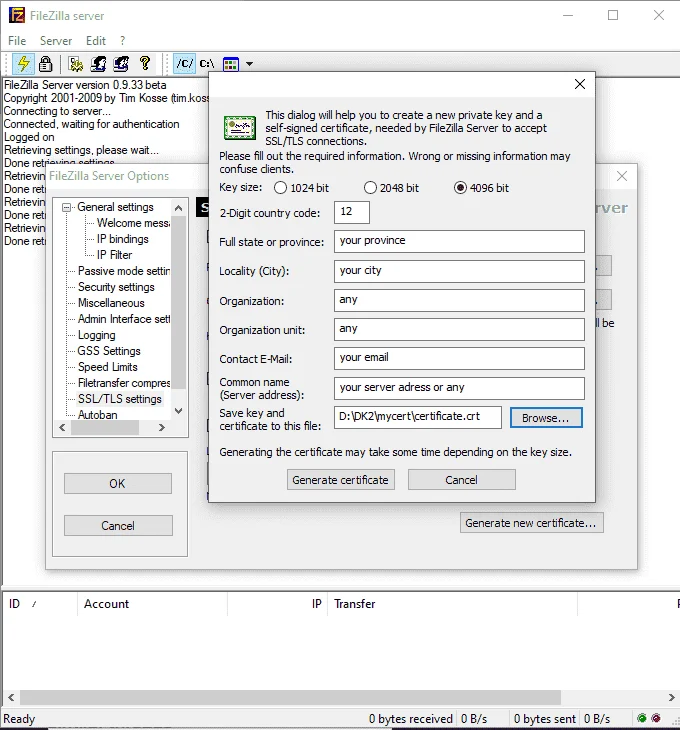The width and height of the screenshot is (680, 730).
Task: Click the certificate file path field
Action: click(x=418, y=417)
